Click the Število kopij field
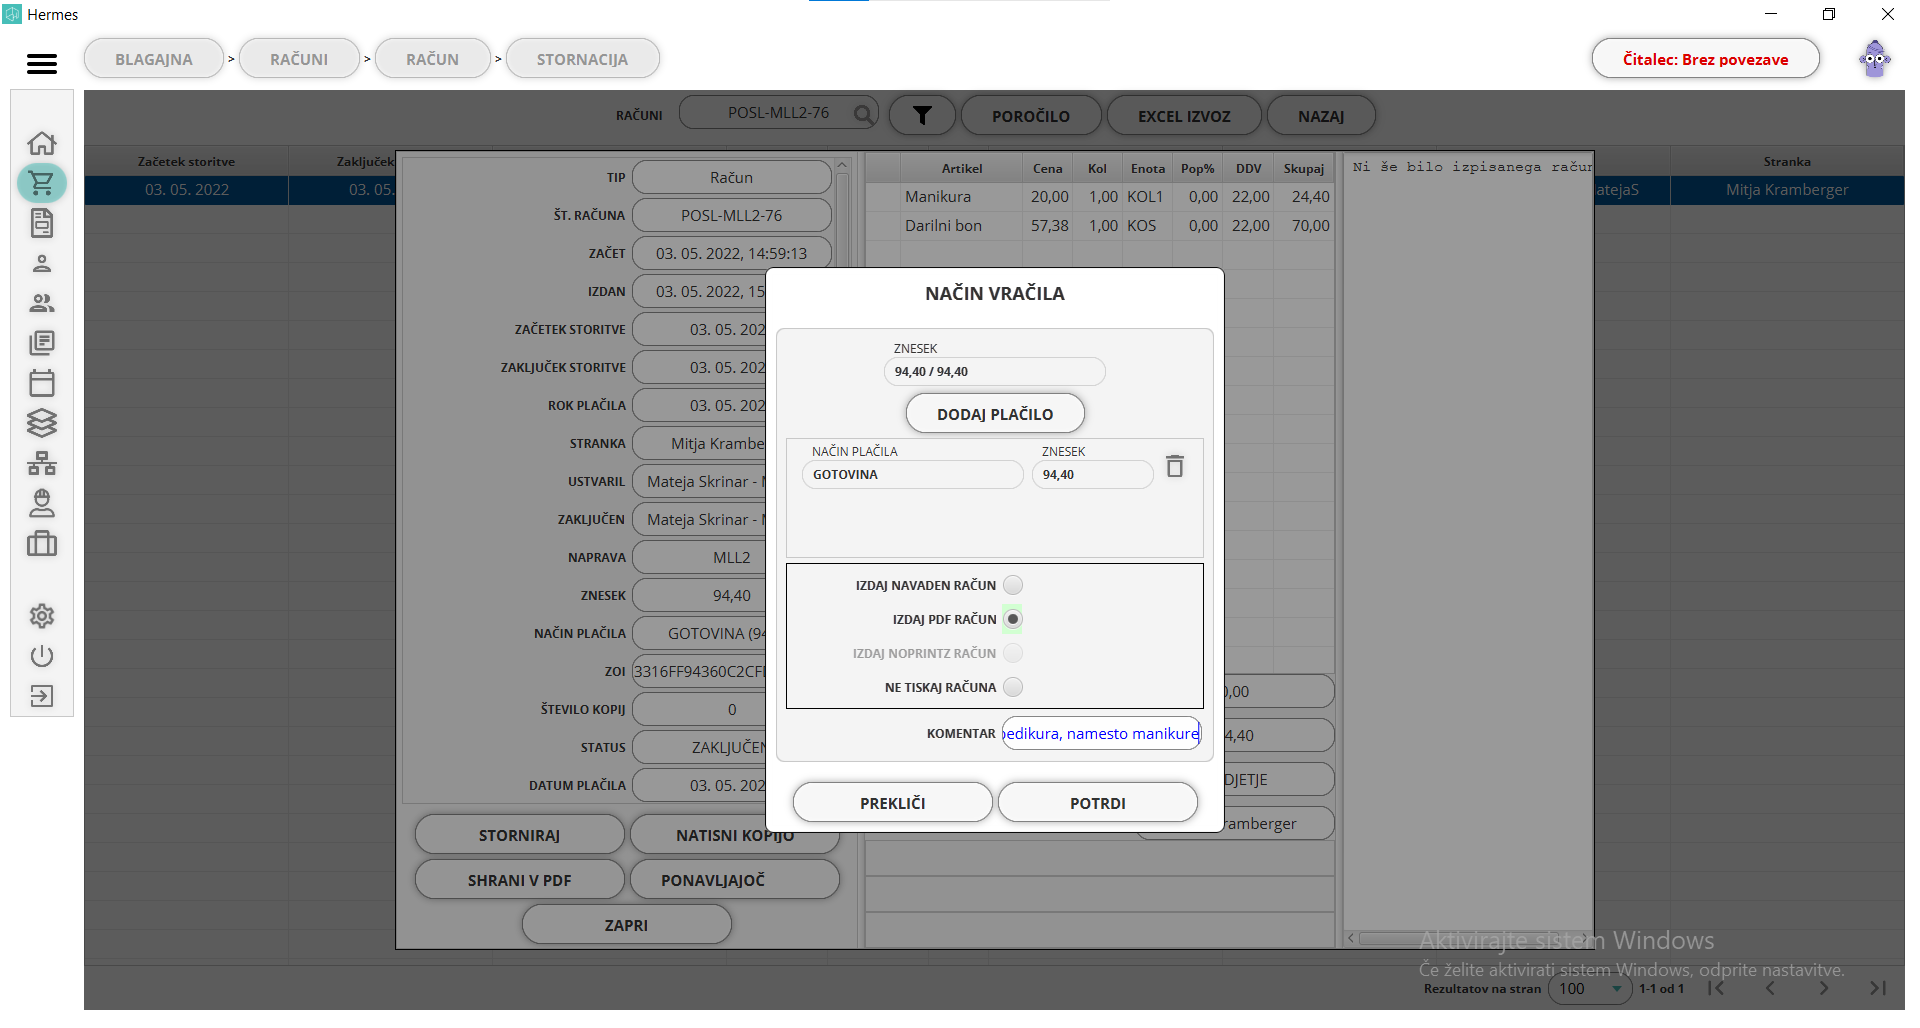This screenshot has width=1920, height=1028. (x=699, y=709)
